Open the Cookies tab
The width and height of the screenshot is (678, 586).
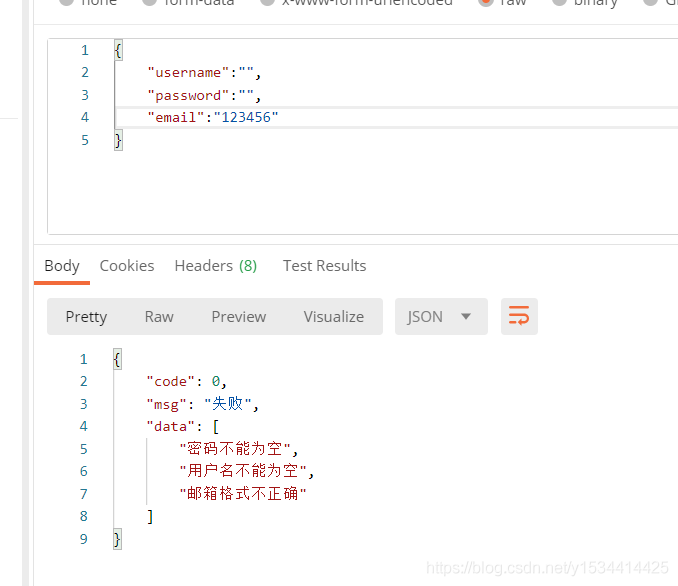click(x=127, y=266)
